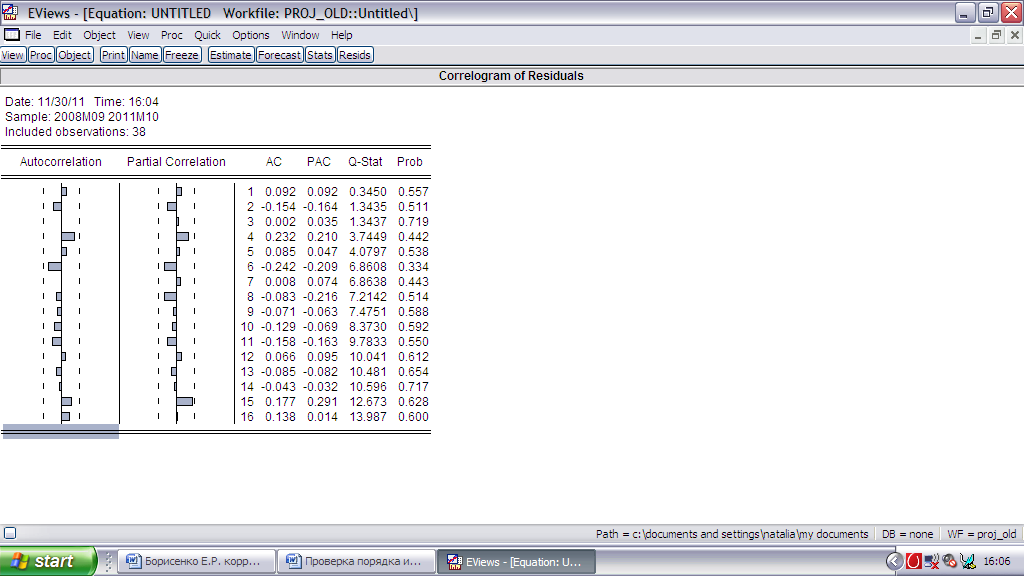Click the WF = proj_old status entry

(x=982, y=534)
